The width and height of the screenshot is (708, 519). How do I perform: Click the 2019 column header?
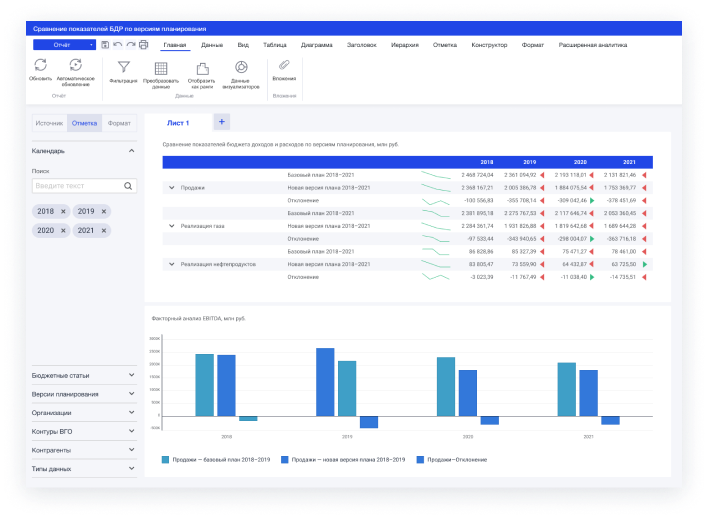coord(529,162)
